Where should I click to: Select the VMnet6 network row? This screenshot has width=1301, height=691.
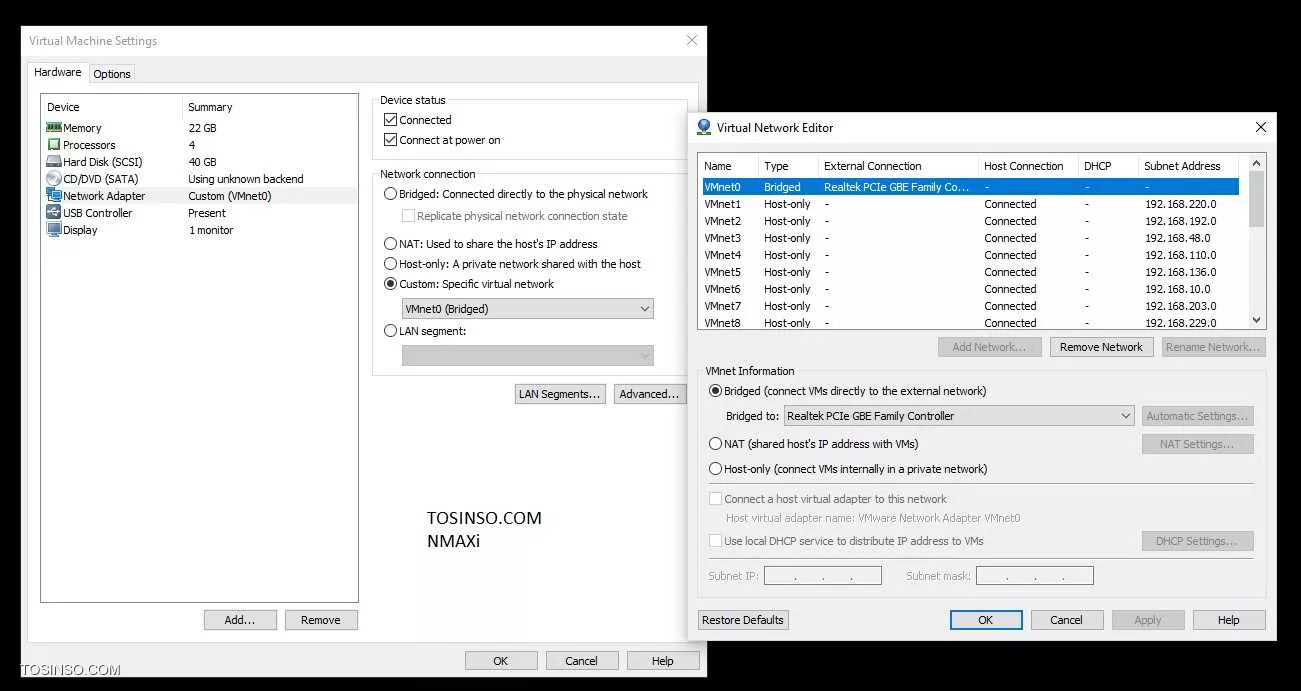[970, 289]
